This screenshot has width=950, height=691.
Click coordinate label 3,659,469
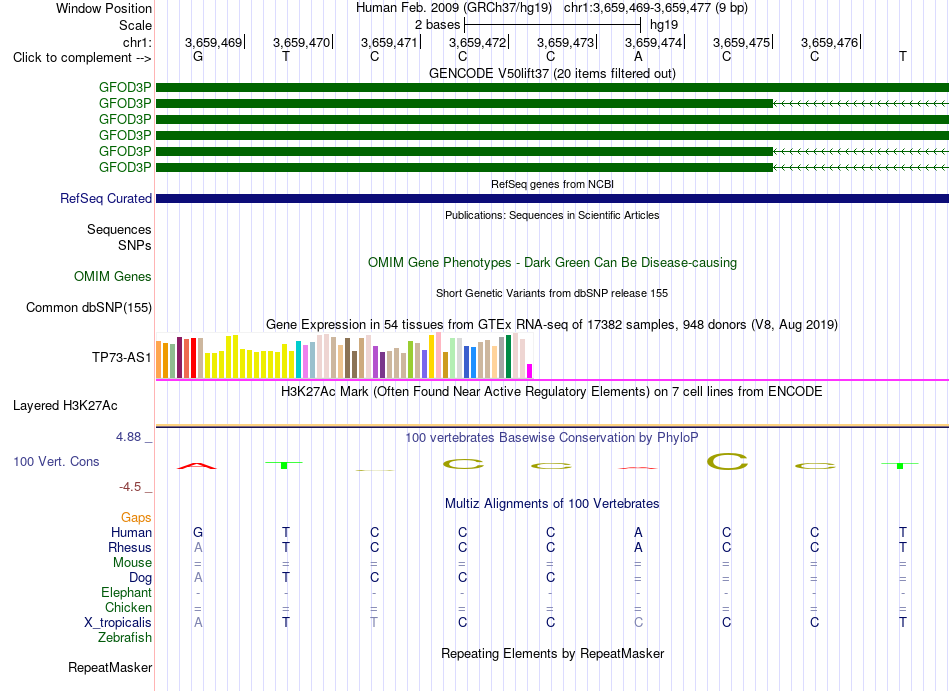(x=213, y=42)
